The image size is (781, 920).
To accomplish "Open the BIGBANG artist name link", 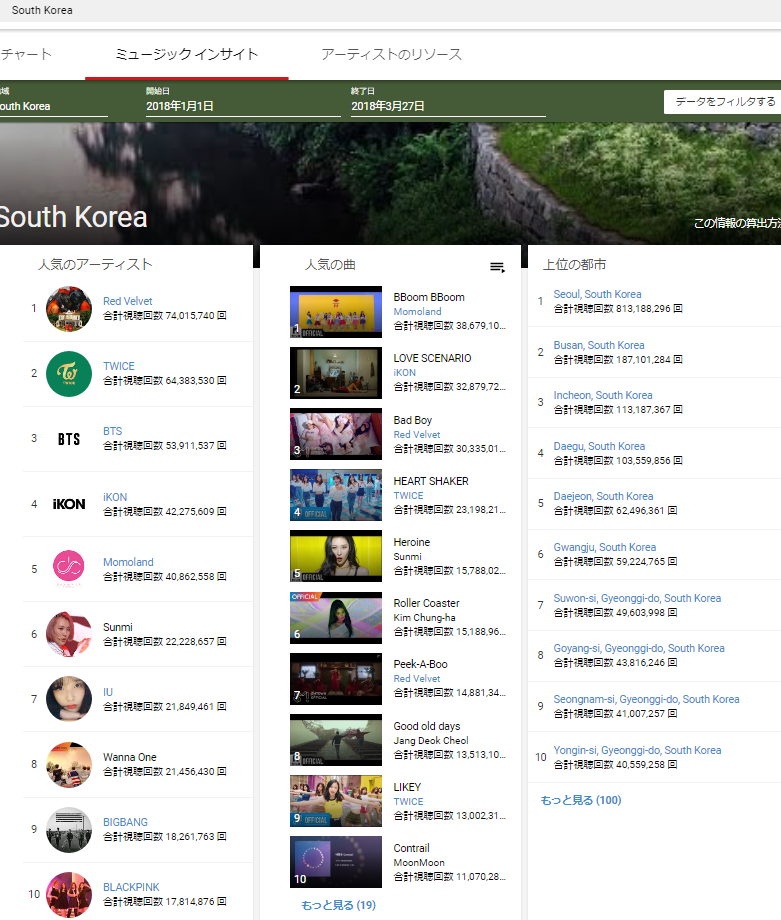I will point(126,822).
